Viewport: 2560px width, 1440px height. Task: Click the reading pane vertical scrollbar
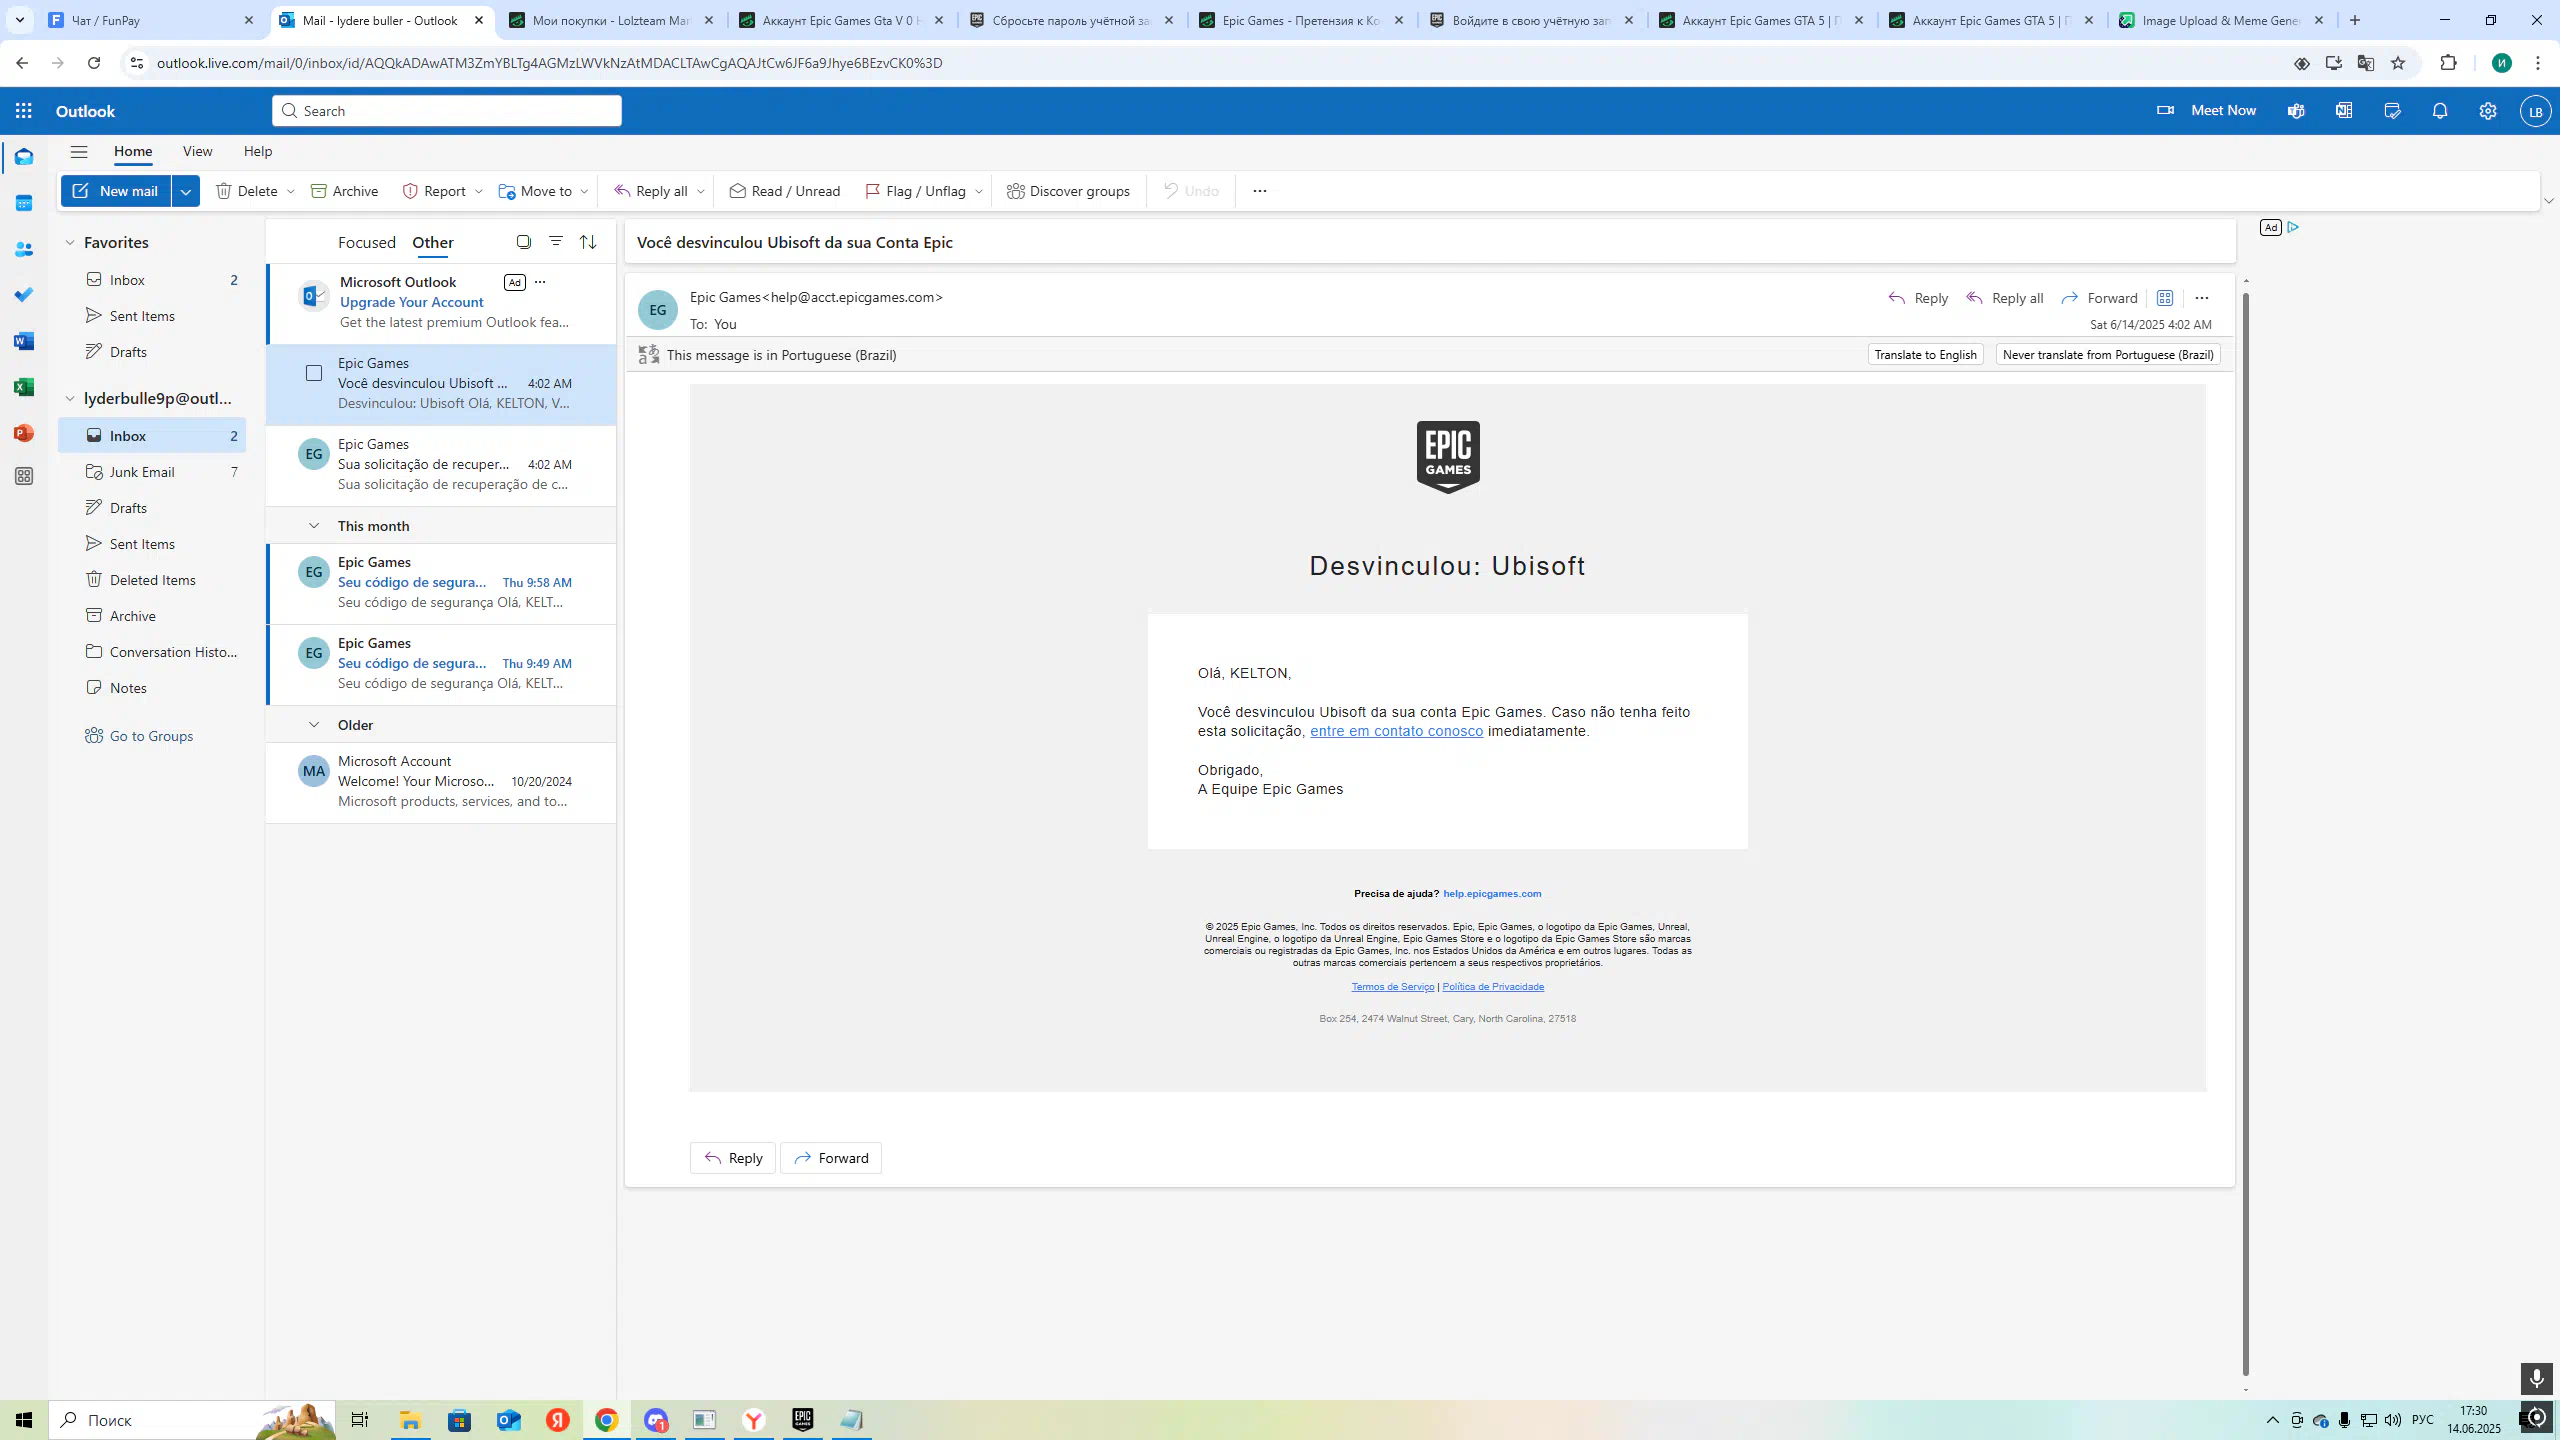pyautogui.click(x=2246, y=835)
